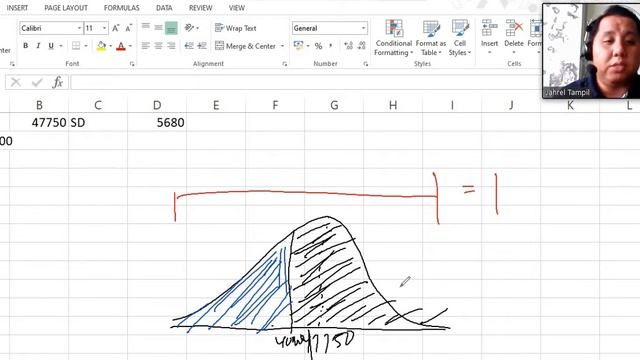Click the Delete cells button

[514, 38]
